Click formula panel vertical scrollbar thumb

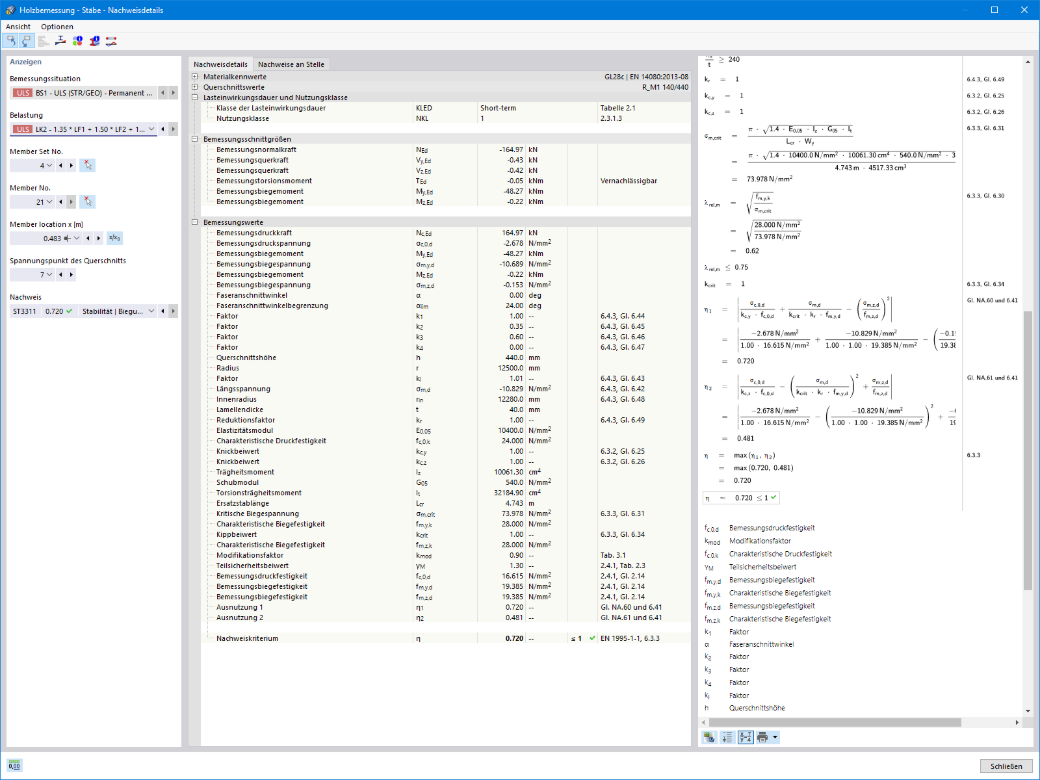[1027, 450]
